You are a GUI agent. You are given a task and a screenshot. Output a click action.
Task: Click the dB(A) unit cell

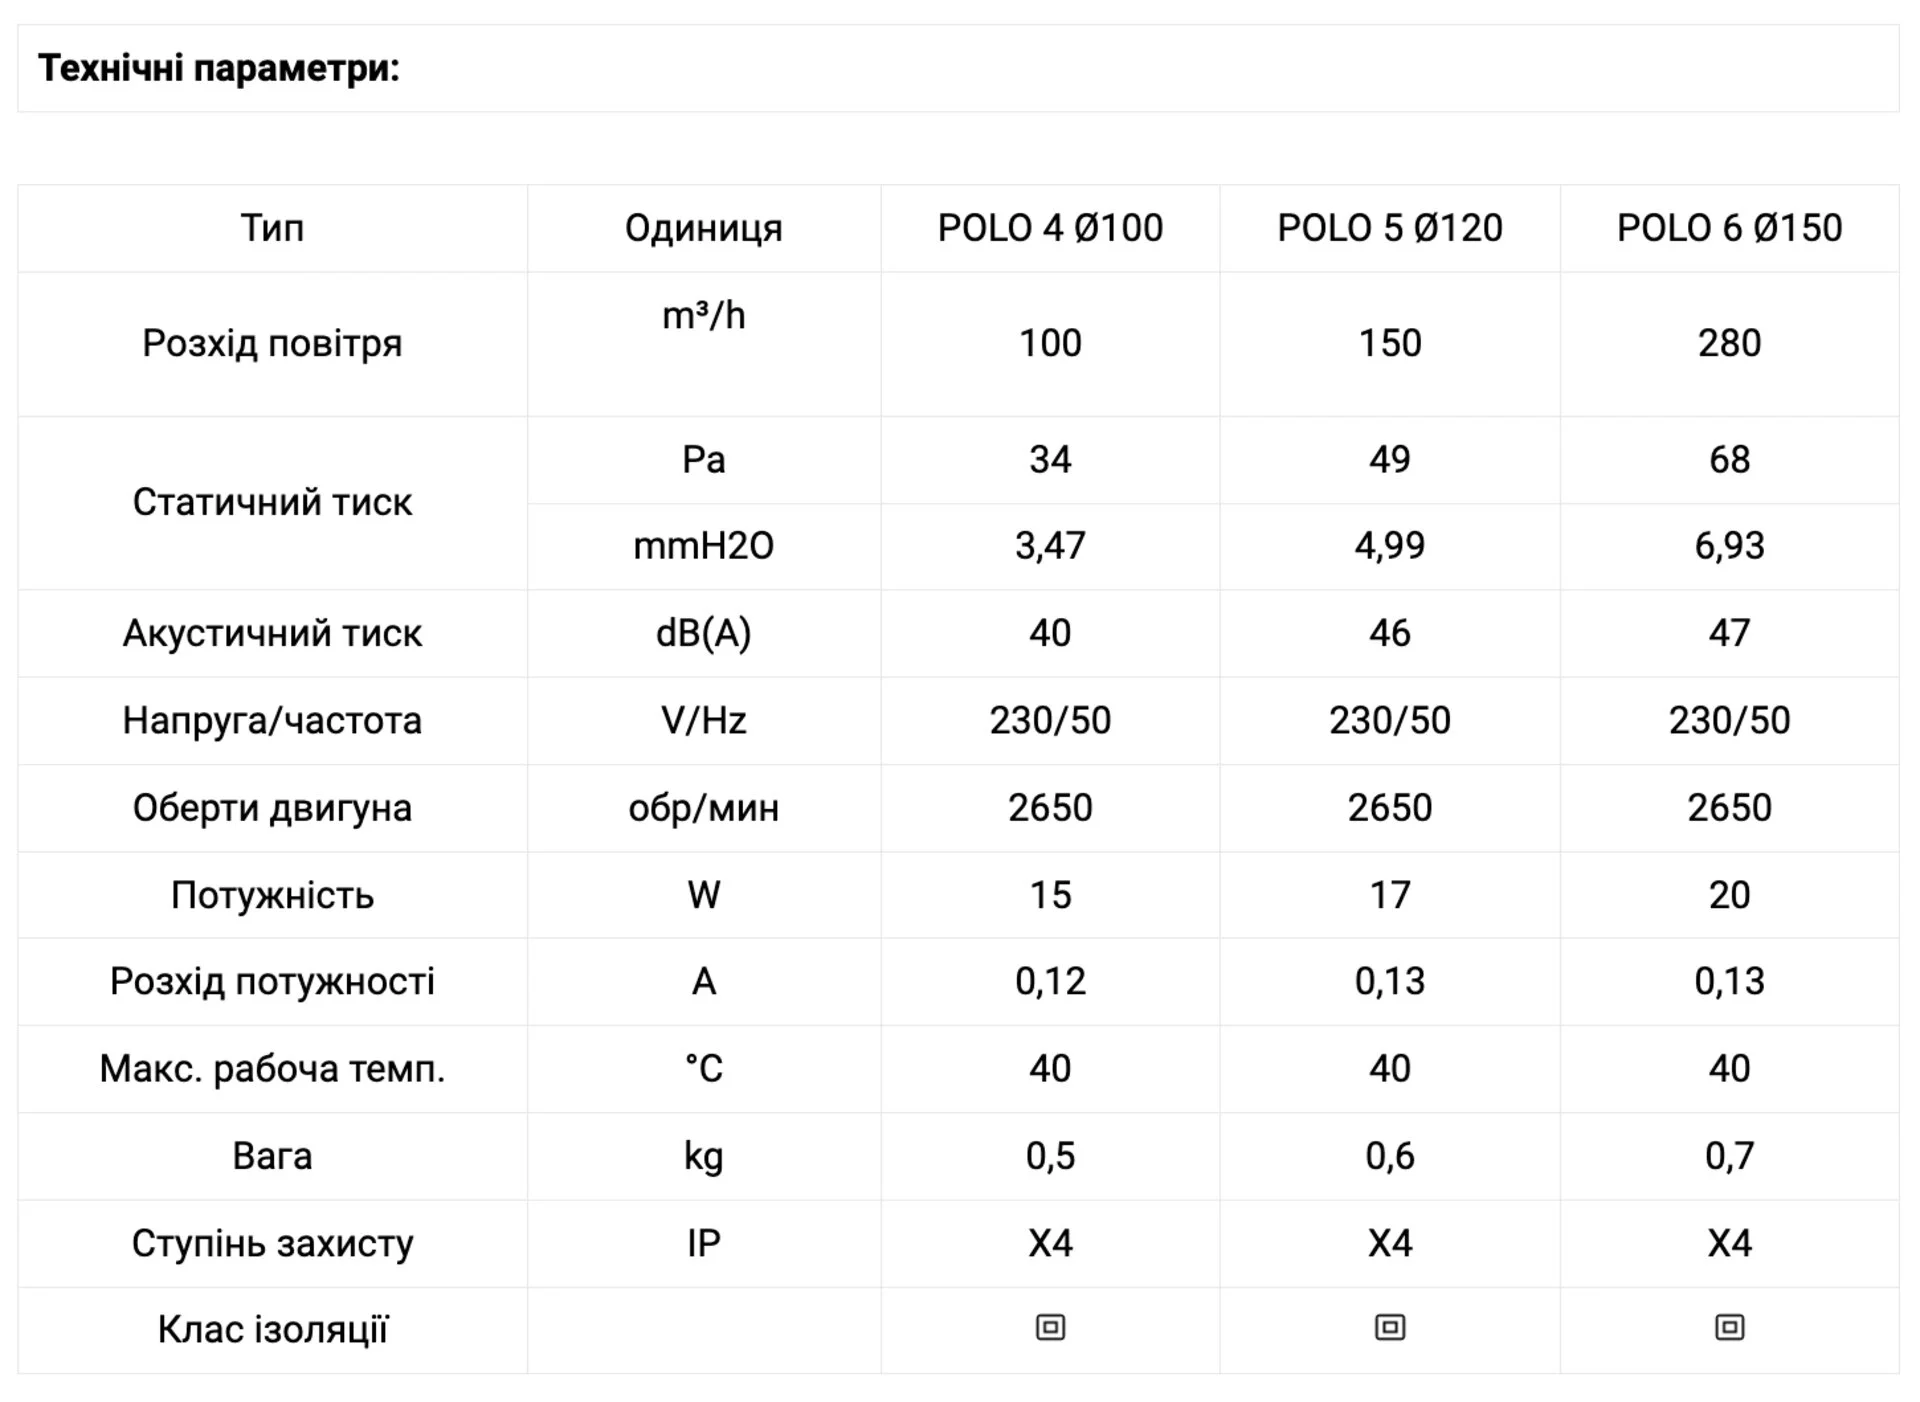click(x=703, y=633)
